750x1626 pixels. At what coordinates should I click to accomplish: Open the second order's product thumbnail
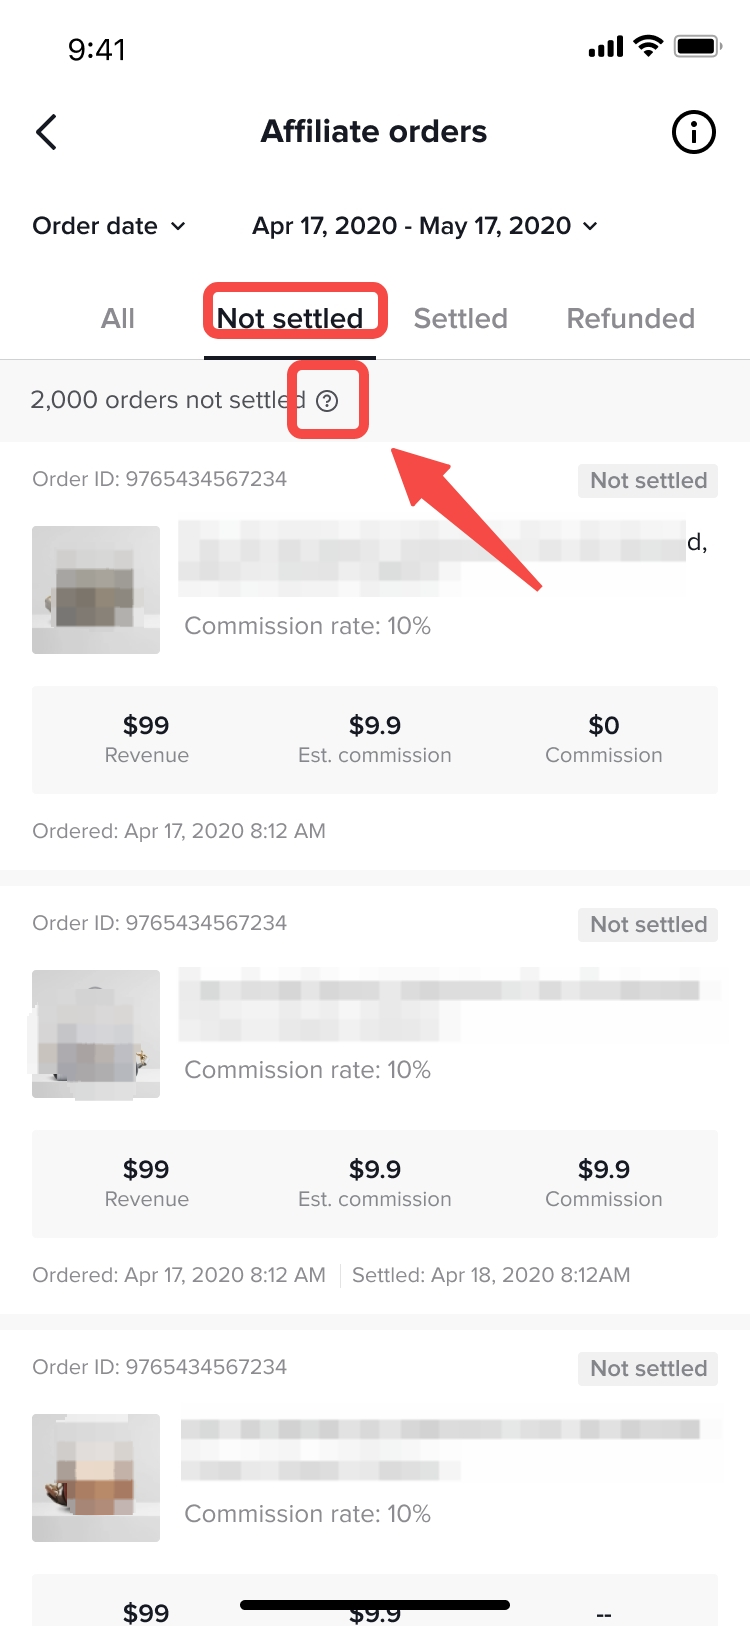pos(96,1034)
